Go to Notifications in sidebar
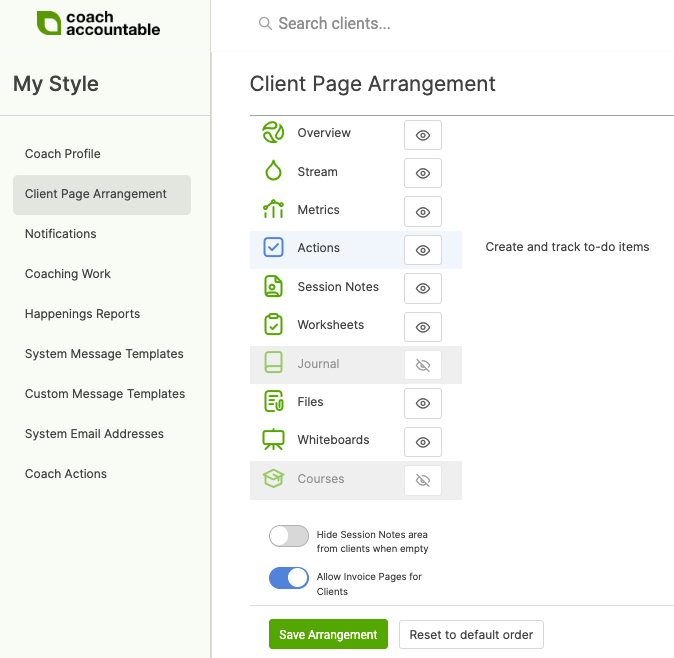674x658 pixels. pos(61,234)
